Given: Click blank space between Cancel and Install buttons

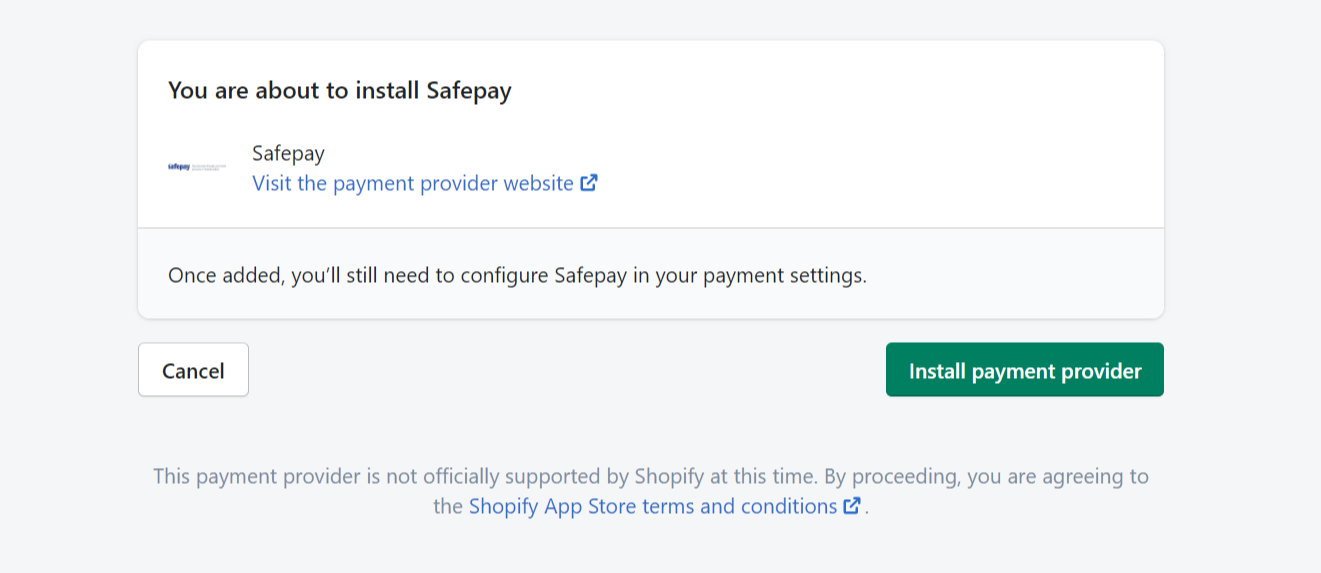Looking at the screenshot, I should [567, 370].
